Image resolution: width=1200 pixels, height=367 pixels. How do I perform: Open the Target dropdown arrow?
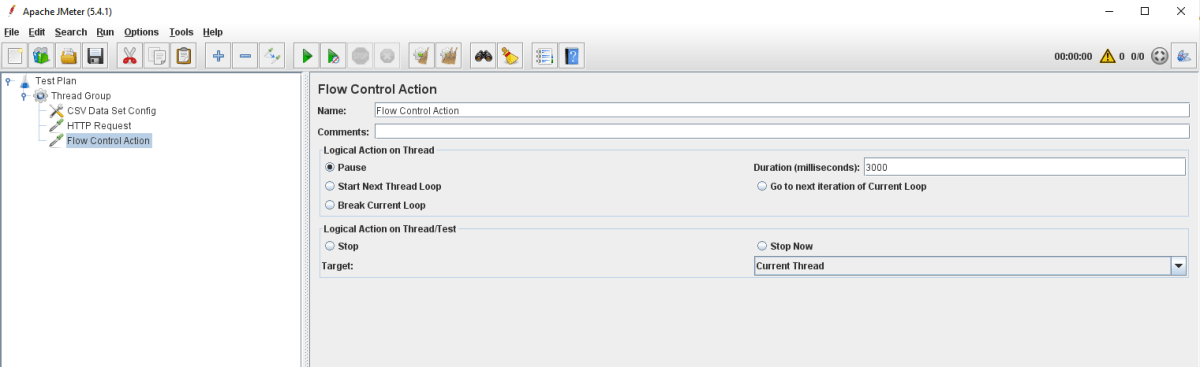tap(1178, 266)
